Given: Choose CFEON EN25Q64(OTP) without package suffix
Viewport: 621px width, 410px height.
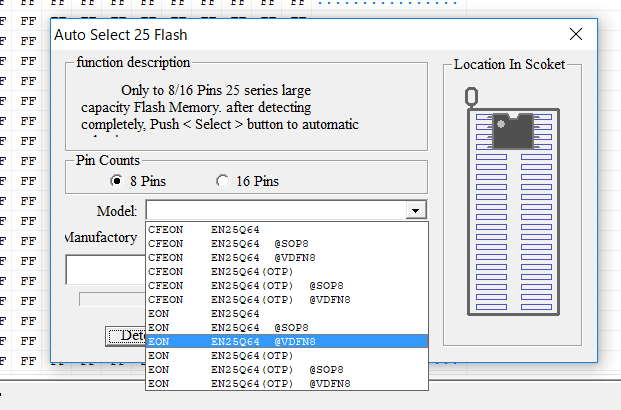Looking at the screenshot, I should tap(287, 272).
